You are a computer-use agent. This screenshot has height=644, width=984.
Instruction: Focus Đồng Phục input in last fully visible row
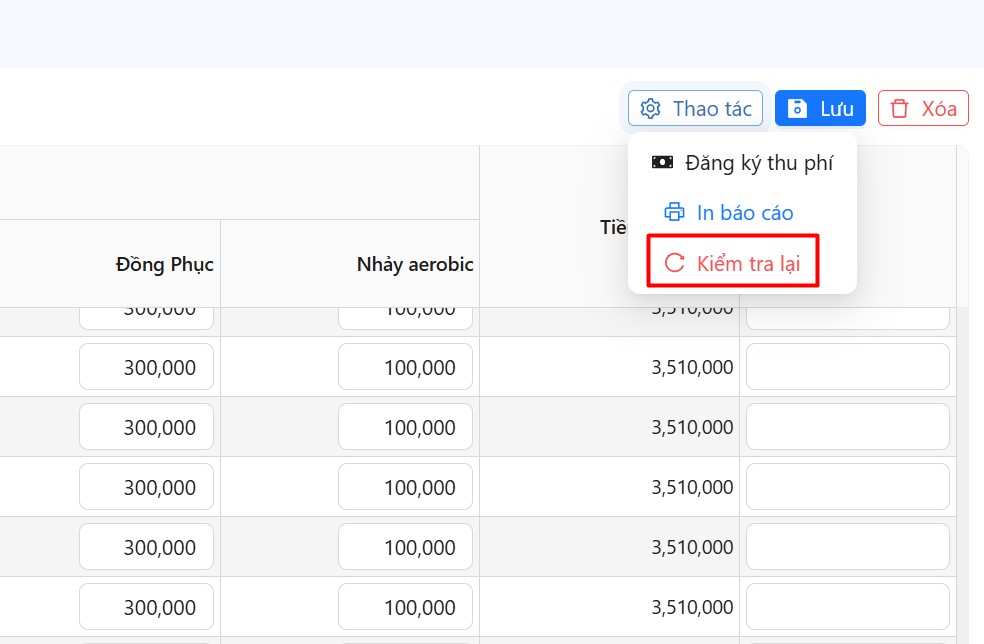[147, 607]
